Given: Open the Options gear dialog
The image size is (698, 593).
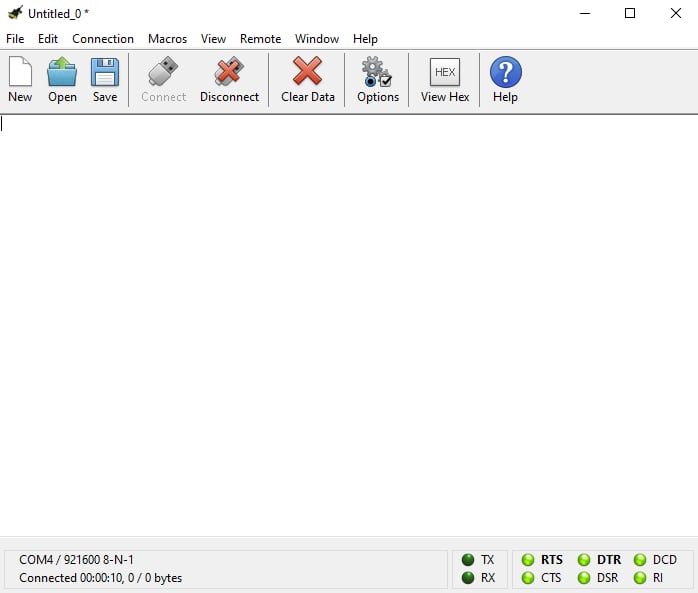Looking at the screenshot, I should tap(377, 79).
